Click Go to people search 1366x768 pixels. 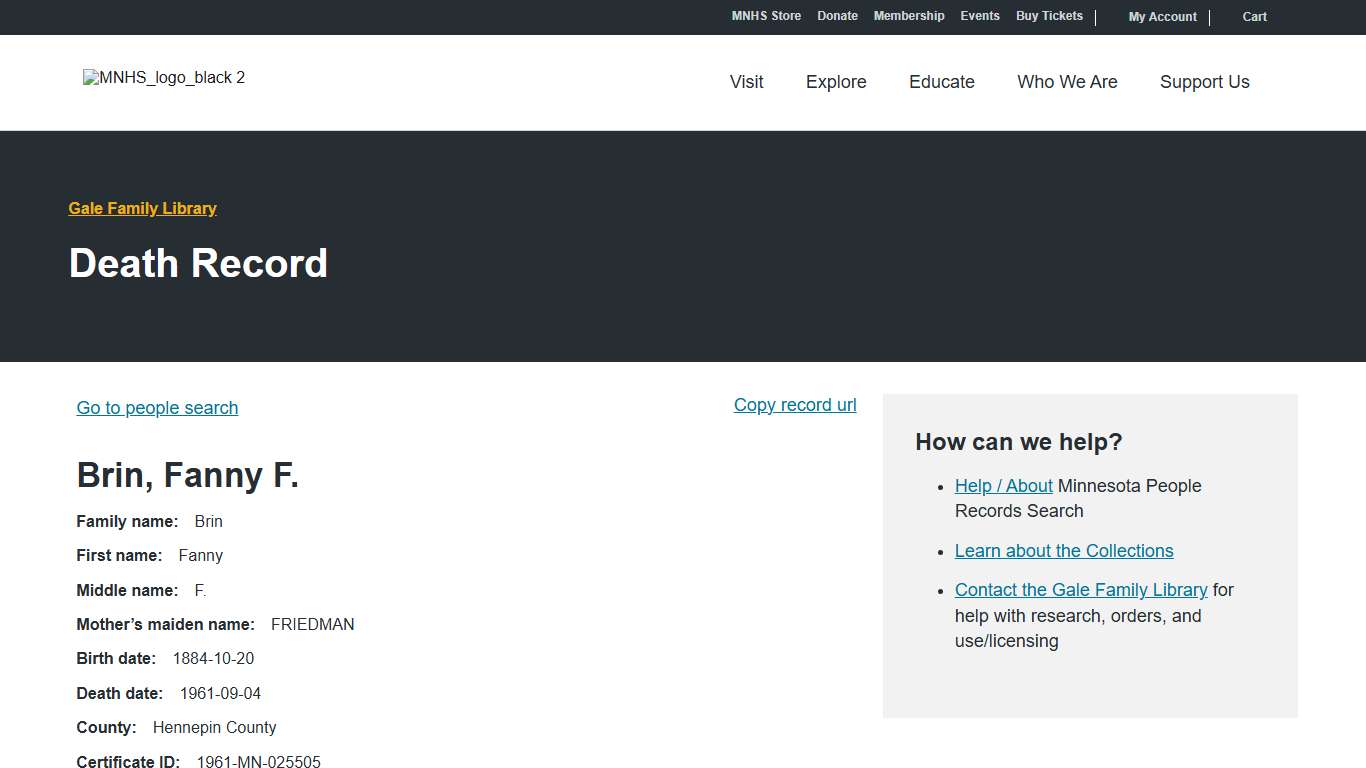click(157, 408)
